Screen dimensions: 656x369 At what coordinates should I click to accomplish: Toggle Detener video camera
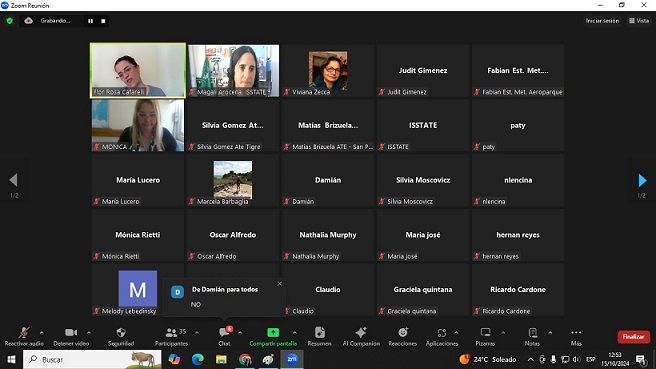click(x=71, y=336)
